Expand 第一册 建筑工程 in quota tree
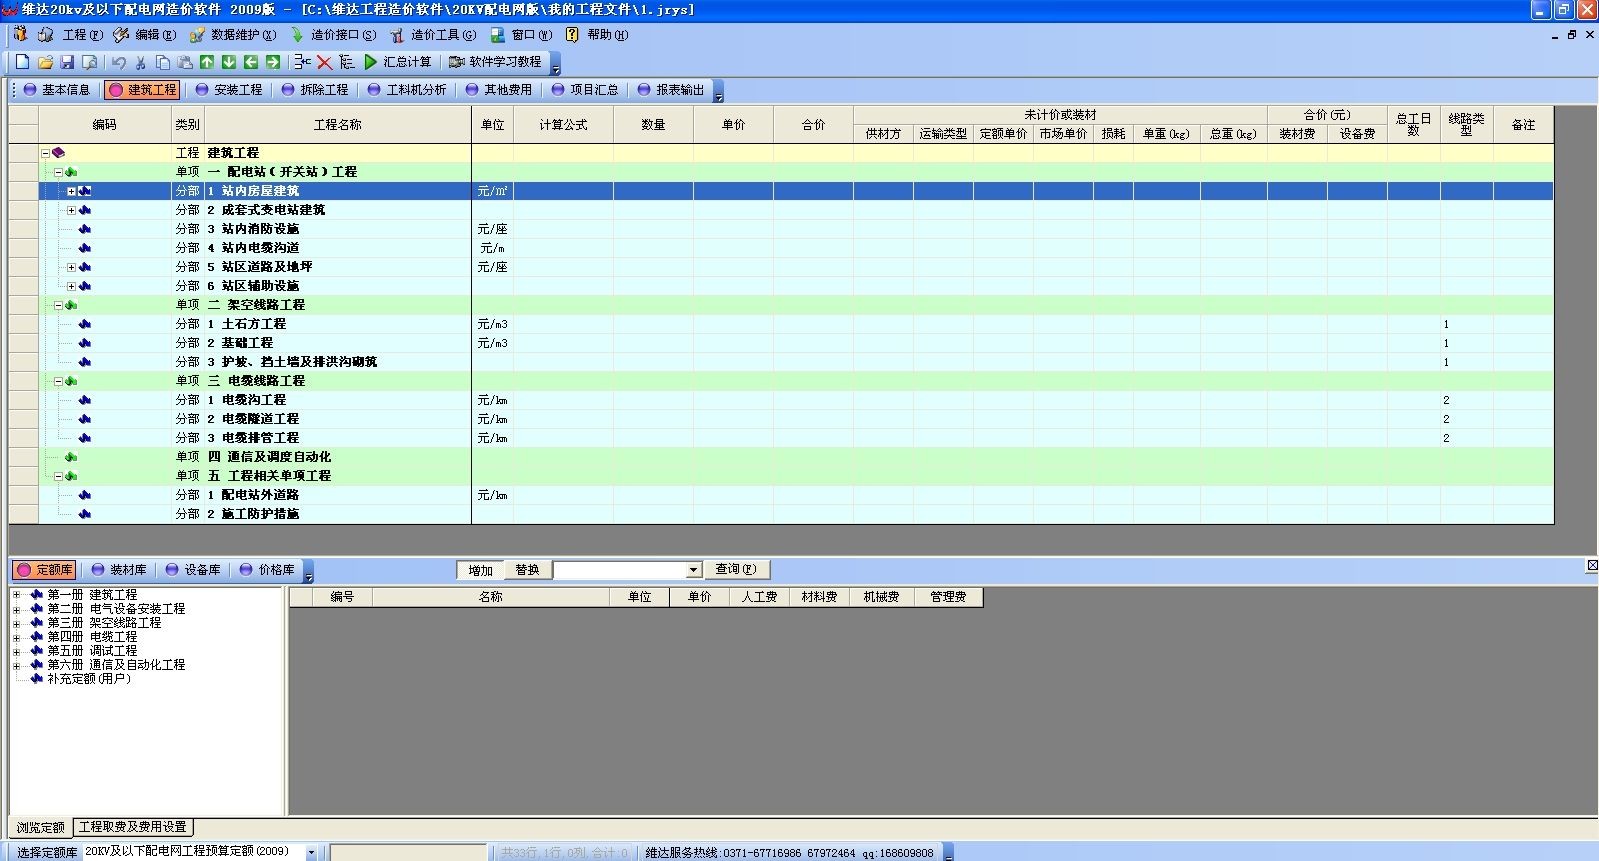The width and height of the screenshot is (1599, 861). click(x=16, y=595)
